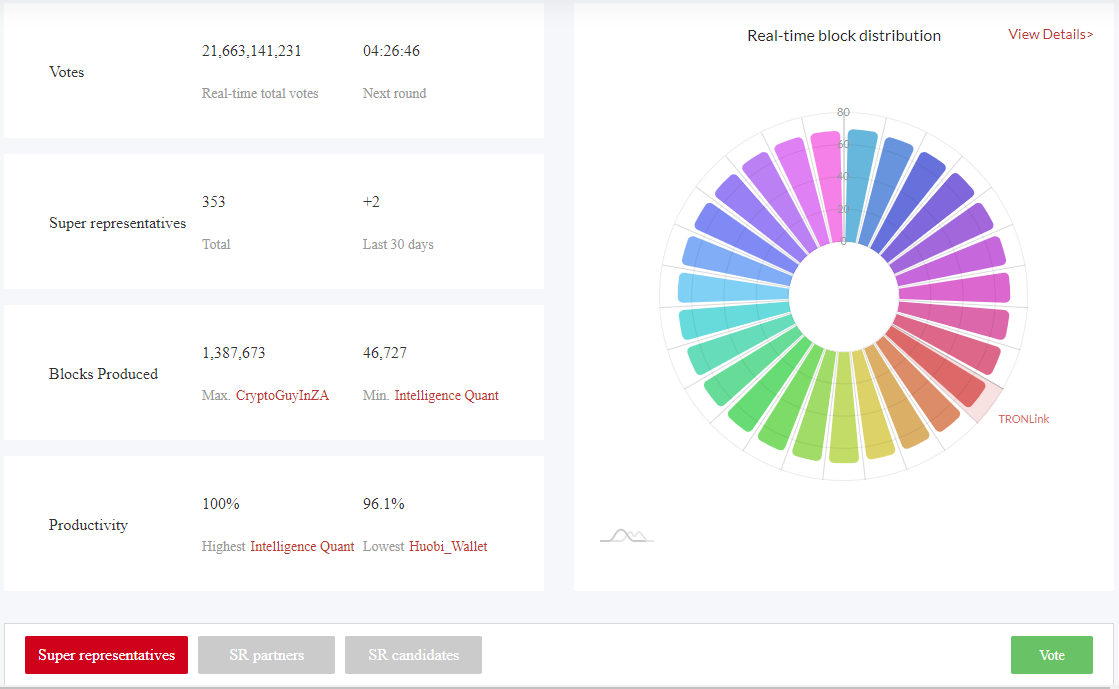This screenshot has width=1119, height=689.
Task: Click the green Vote button
Action: pos(1051,655)
